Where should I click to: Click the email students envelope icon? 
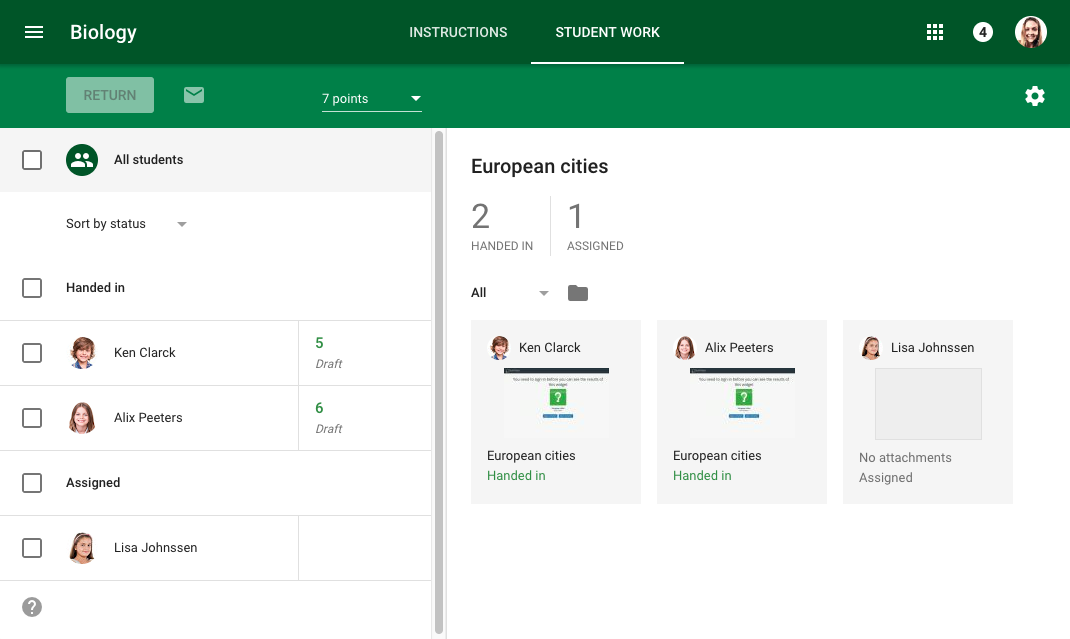pyautogui.click(x=194, y=95)
